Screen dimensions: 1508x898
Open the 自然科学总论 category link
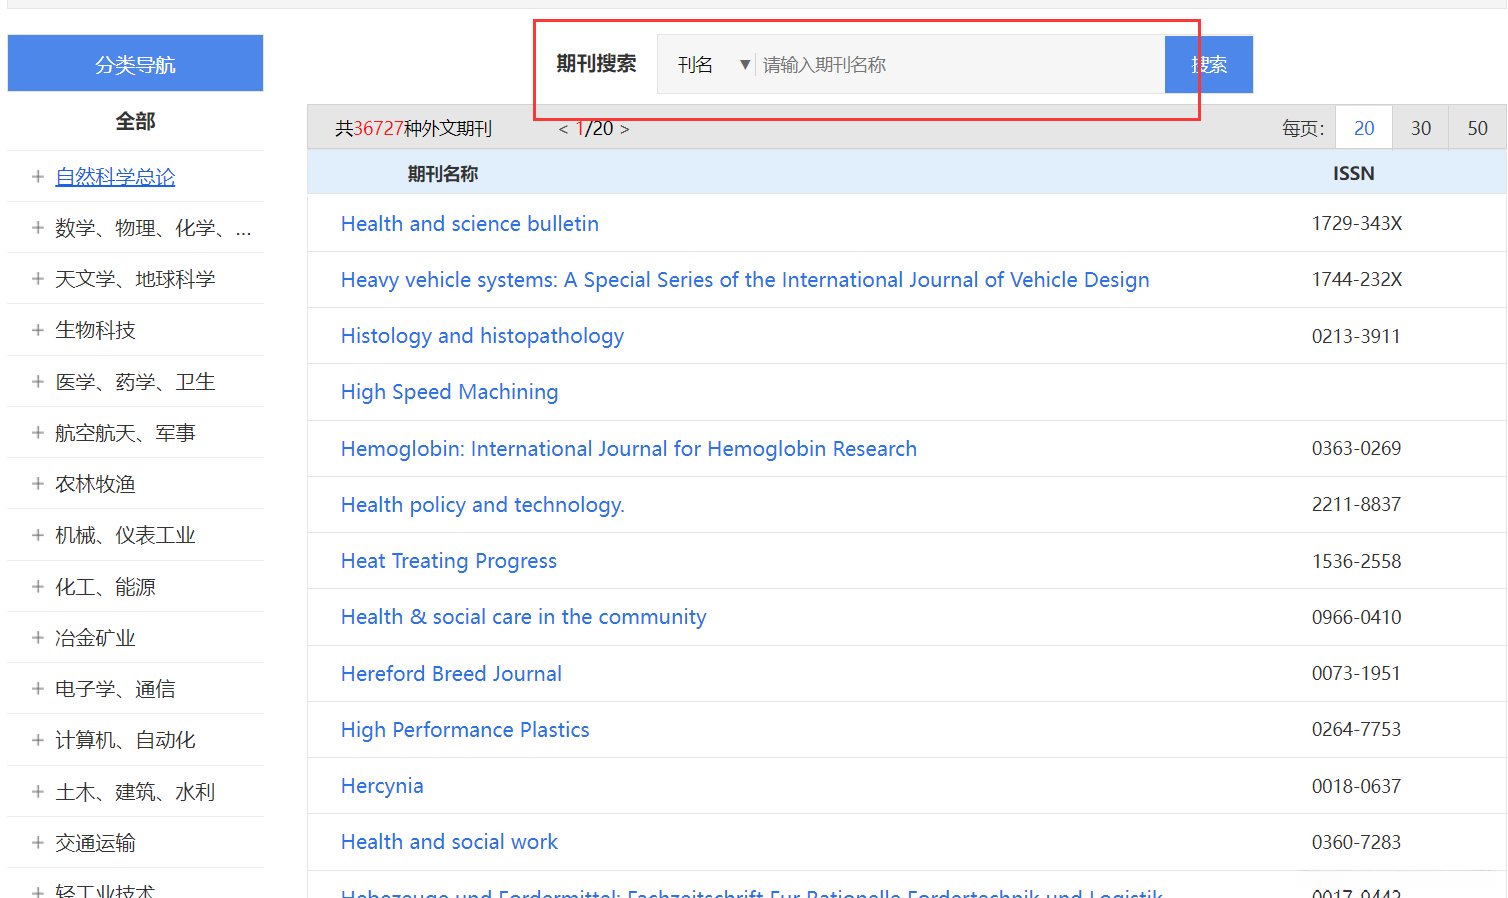tap(115, 177)
